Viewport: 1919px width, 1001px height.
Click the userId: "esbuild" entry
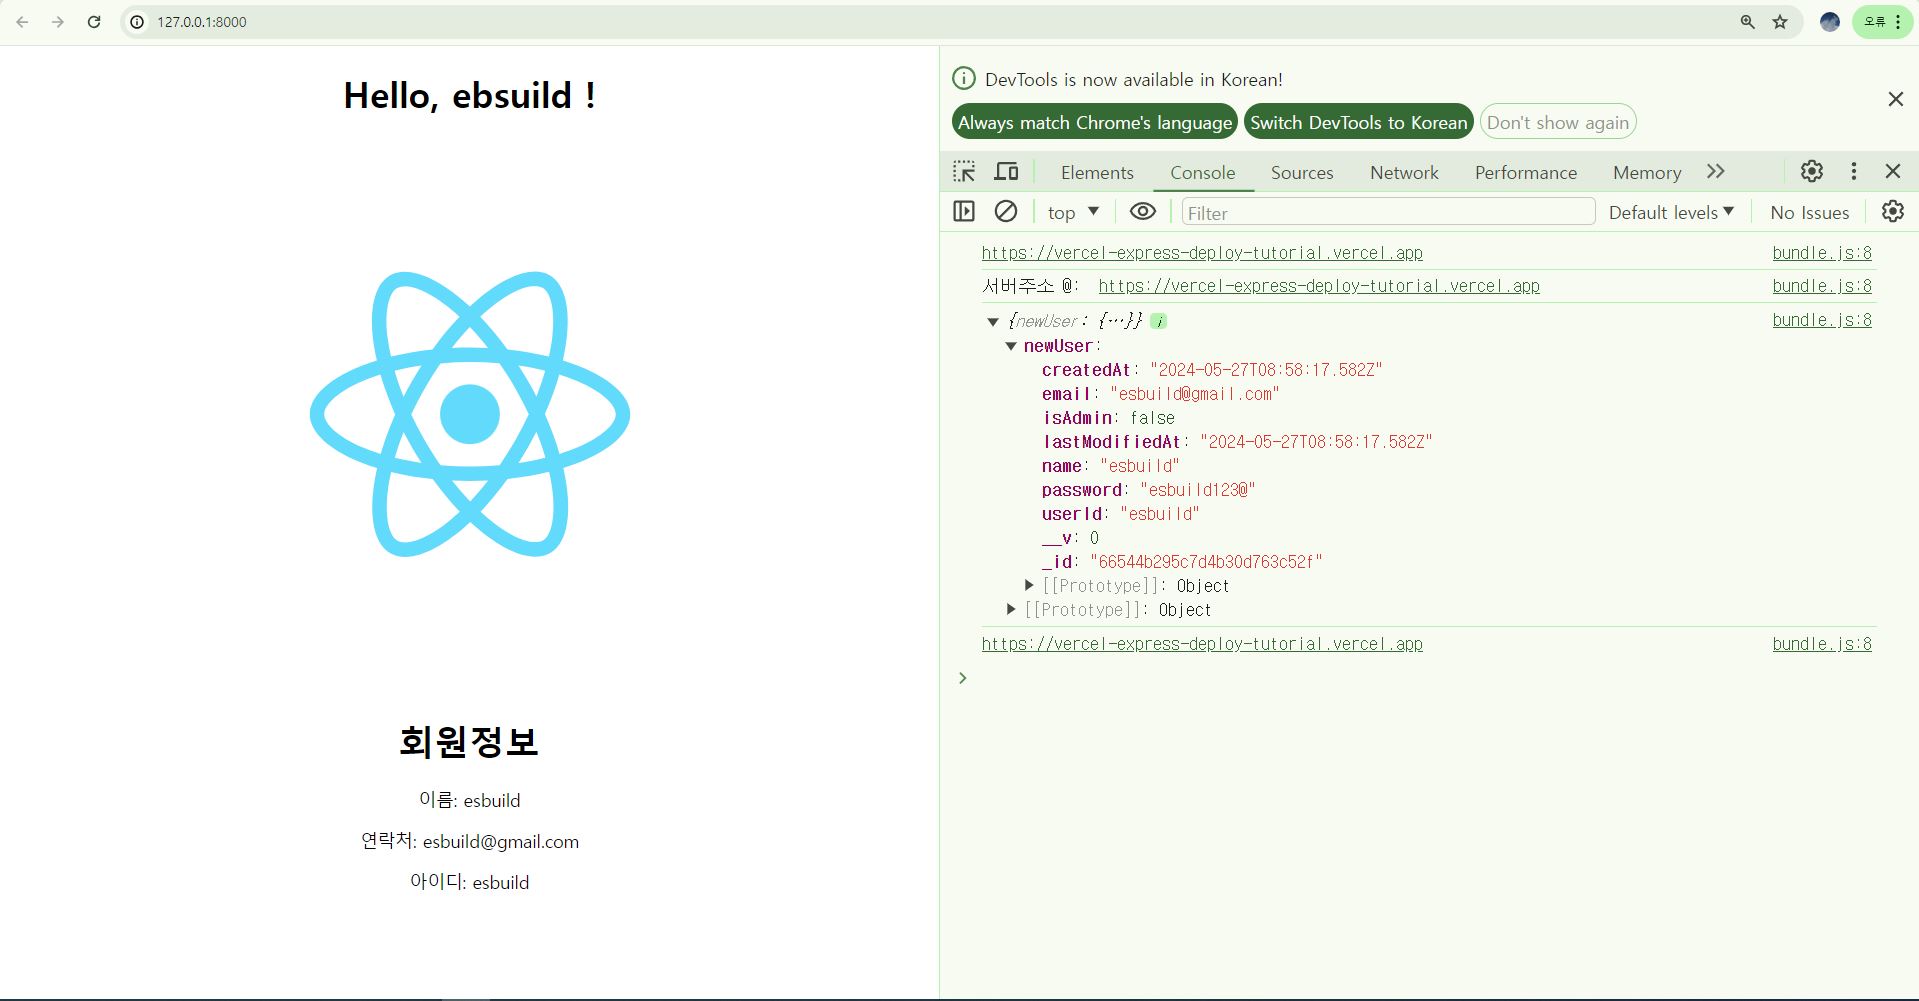tap(1121, 514)
